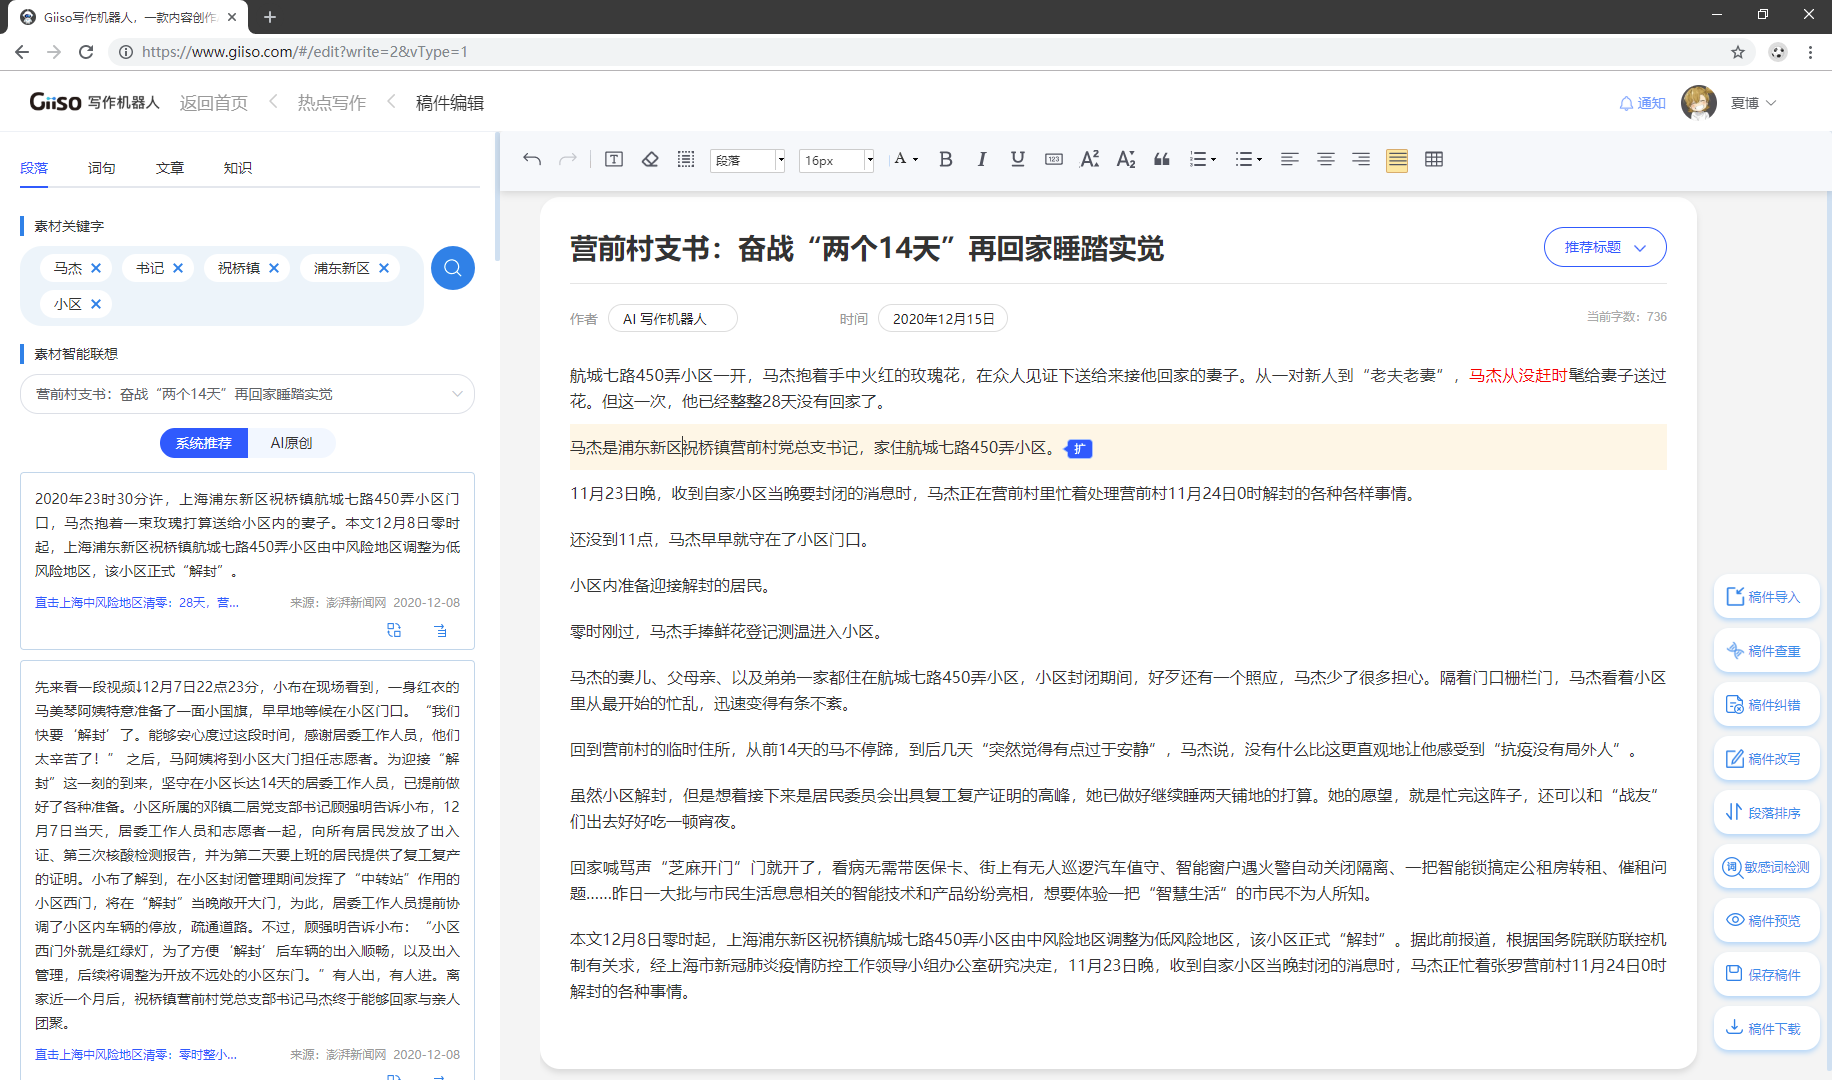Open the 知识 tab
Image resolution: width=1832 pixels, height=1080 pixels.
coord(237,168)
